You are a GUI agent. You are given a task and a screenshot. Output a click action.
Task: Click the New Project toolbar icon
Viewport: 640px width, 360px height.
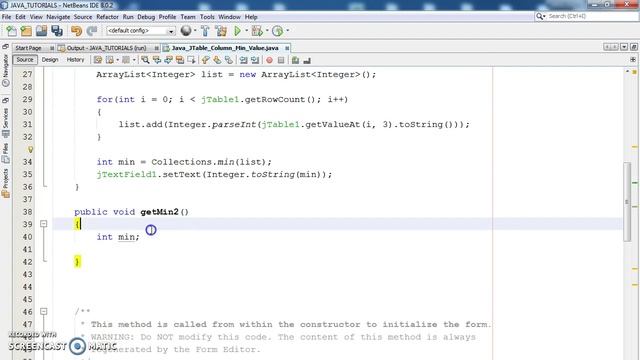[x=26, y=31]
